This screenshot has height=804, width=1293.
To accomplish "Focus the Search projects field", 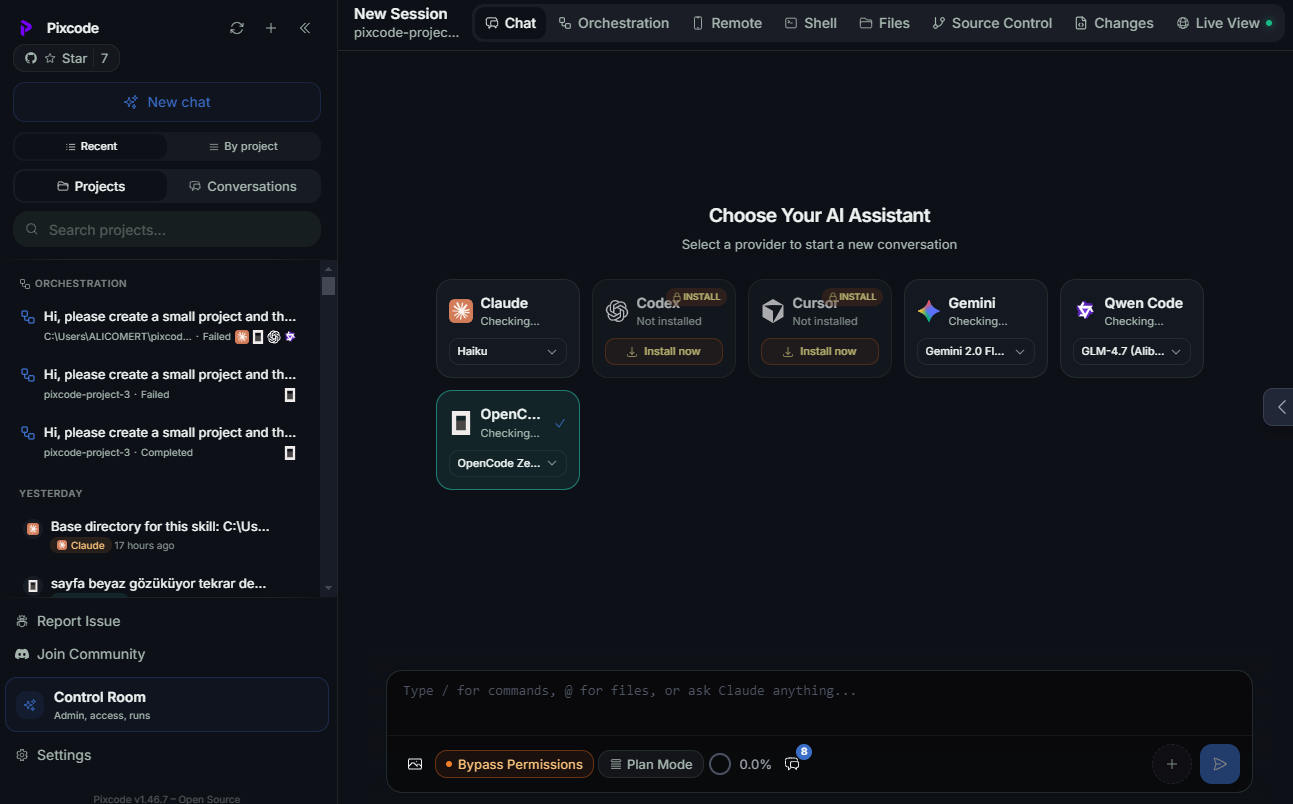I will 167,229.
